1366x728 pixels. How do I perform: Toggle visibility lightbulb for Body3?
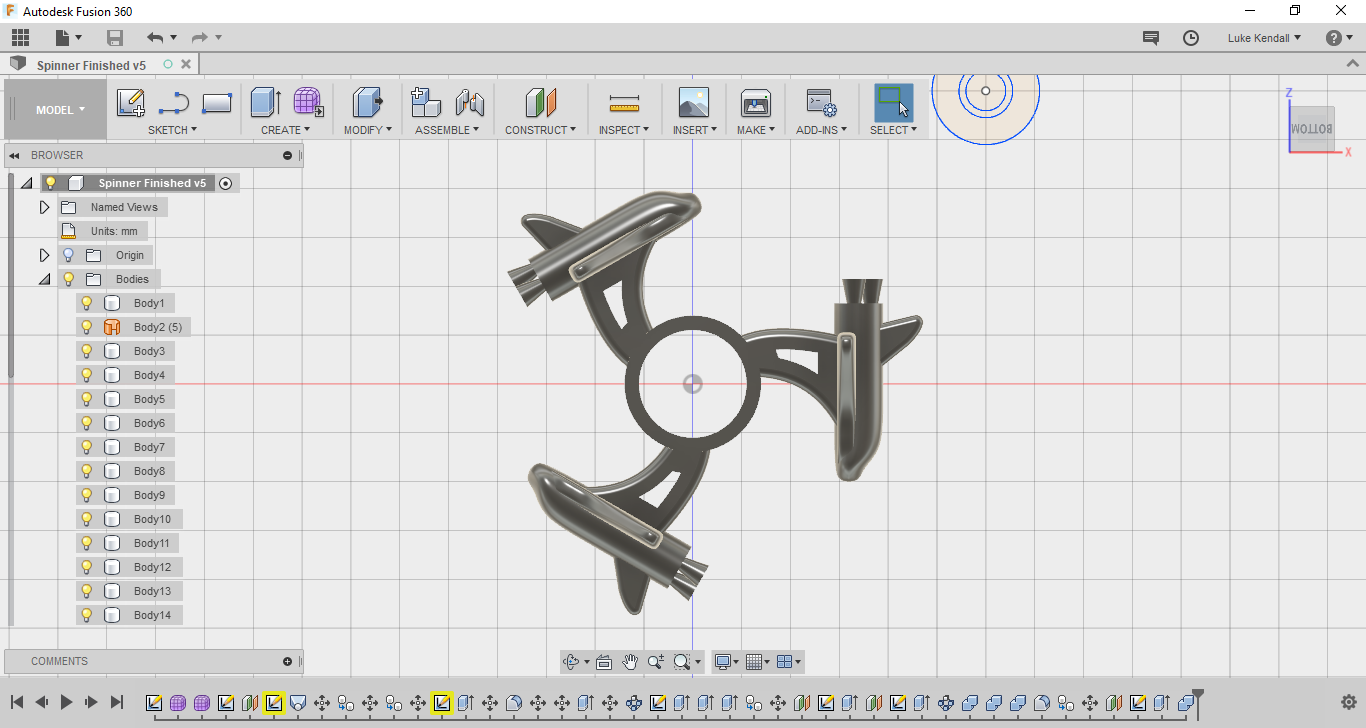point(87,351)
